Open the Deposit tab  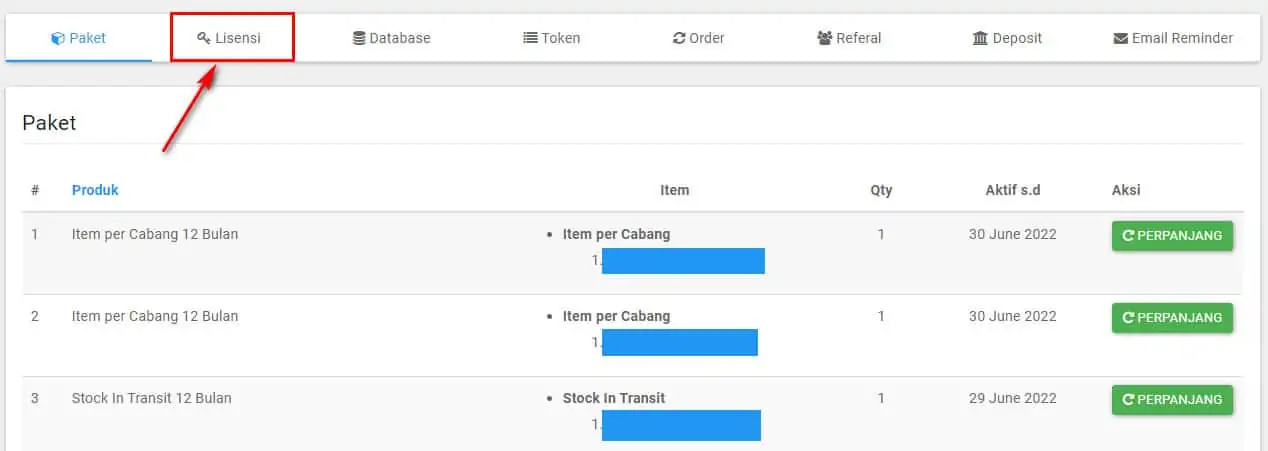pyautogui.click(x=1007, y=38)
